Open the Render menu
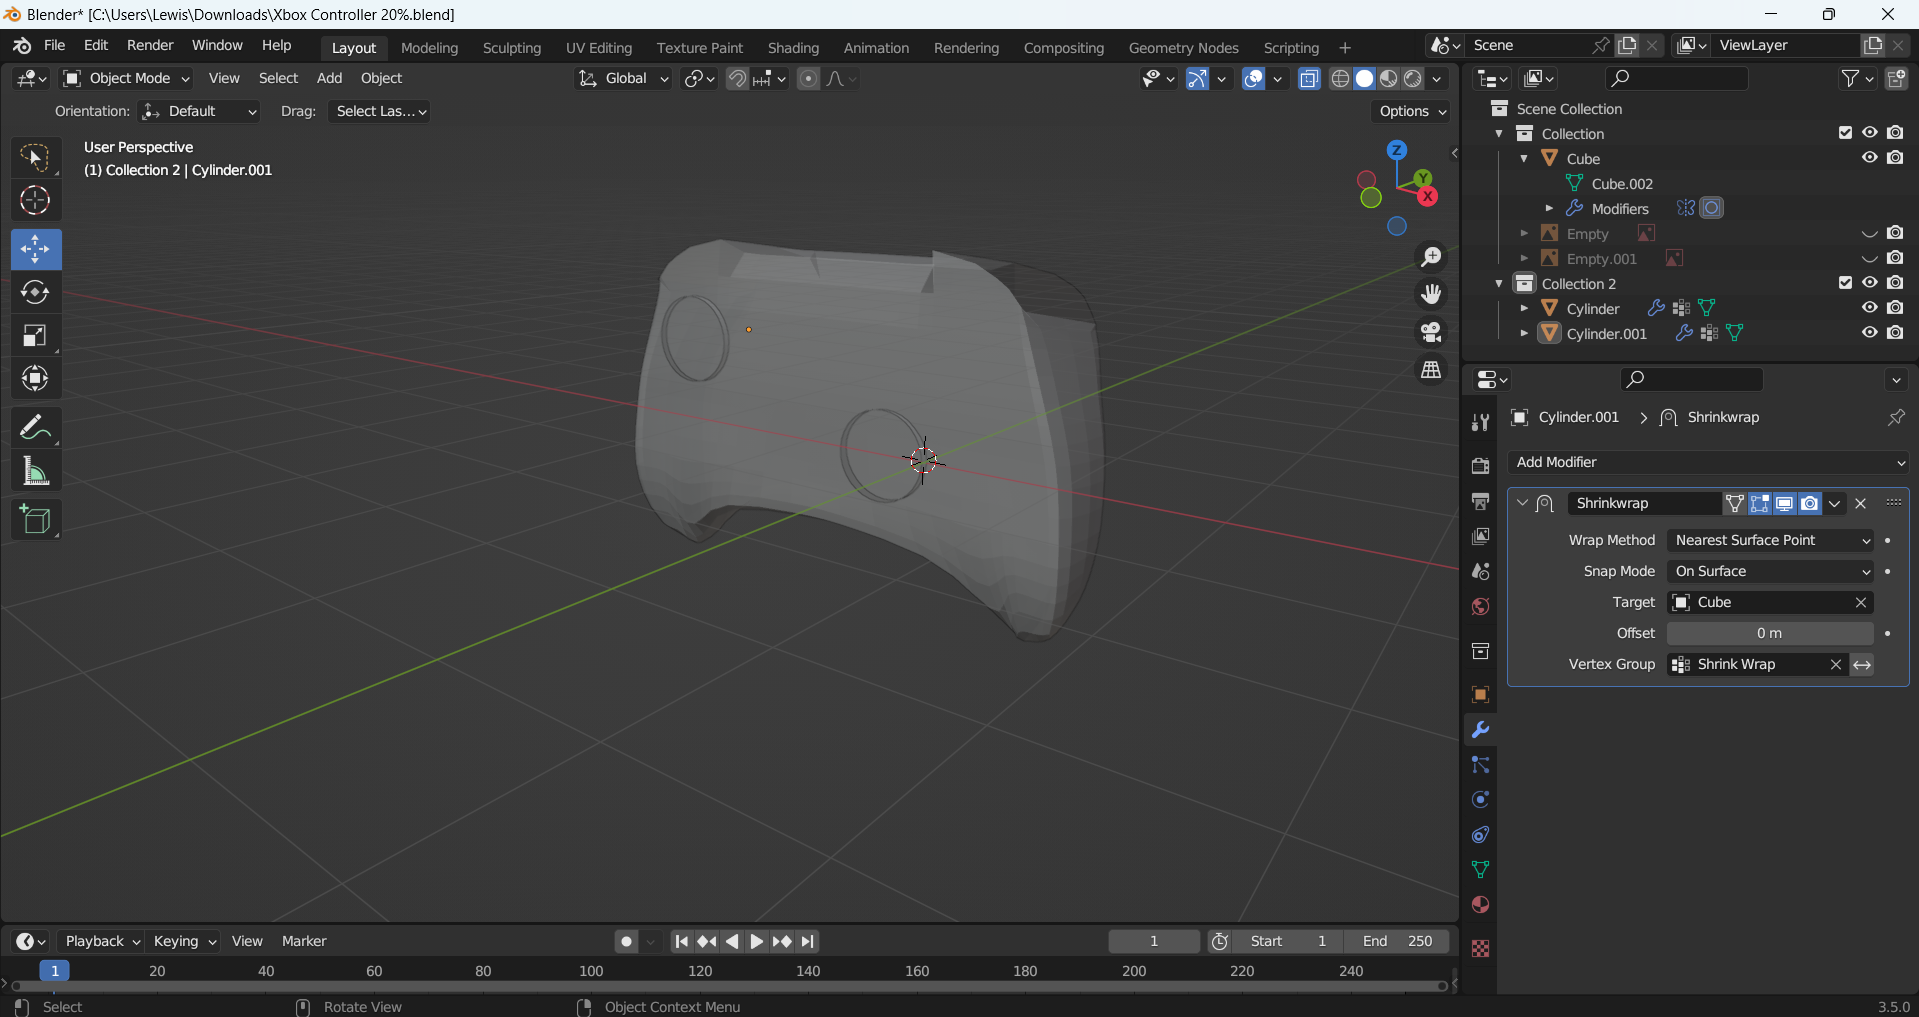The width and height of the screenshot is (1919, 1017). [150, 46]
